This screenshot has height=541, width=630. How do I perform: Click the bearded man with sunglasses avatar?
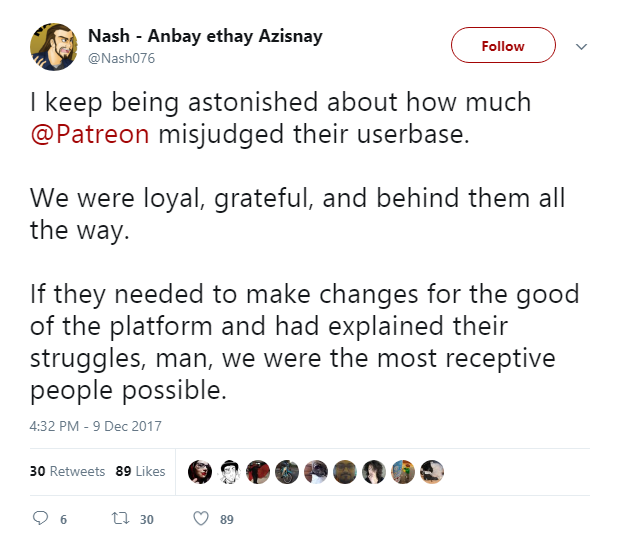[x=345, y=471]
